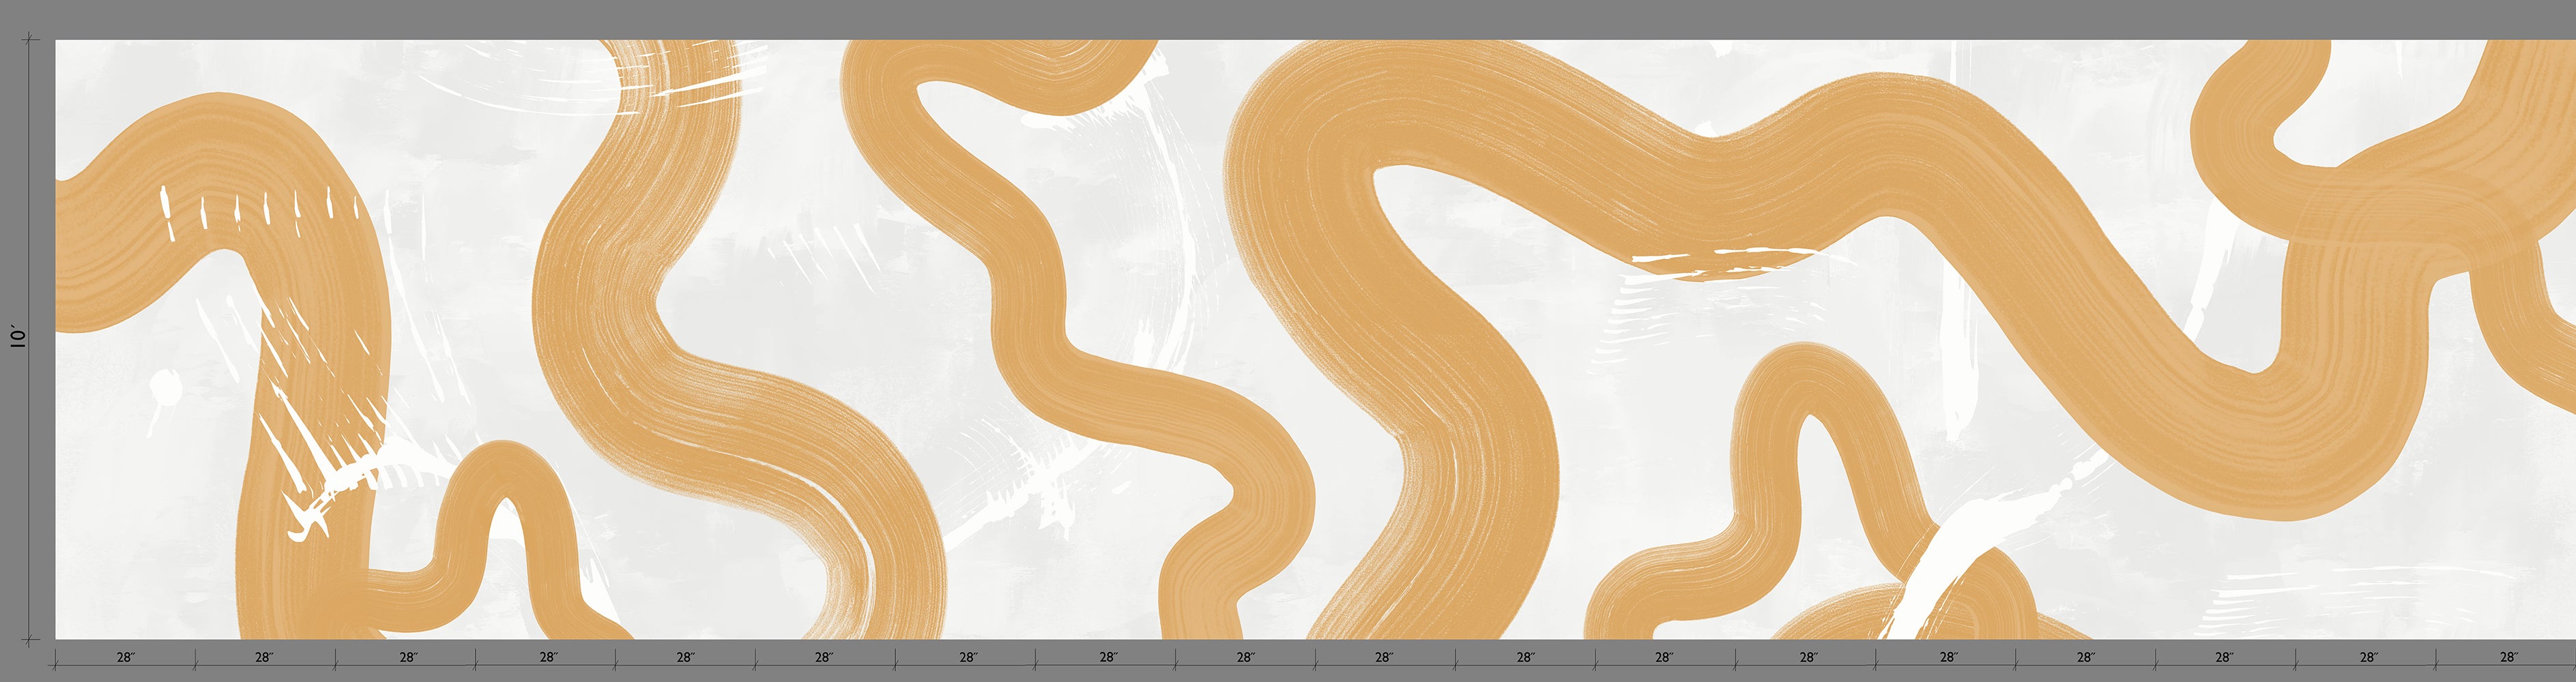Click the top crosshair mark of height ruler
The width and height of the screenshot is (2576, 682).
pos(31,40)
